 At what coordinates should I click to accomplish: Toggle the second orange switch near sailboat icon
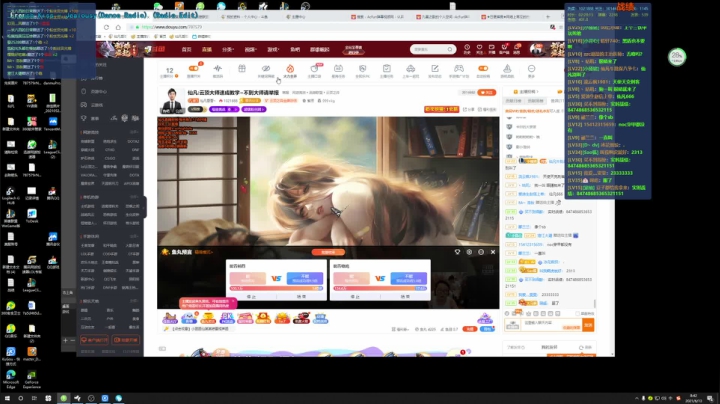tap(483, 68)
